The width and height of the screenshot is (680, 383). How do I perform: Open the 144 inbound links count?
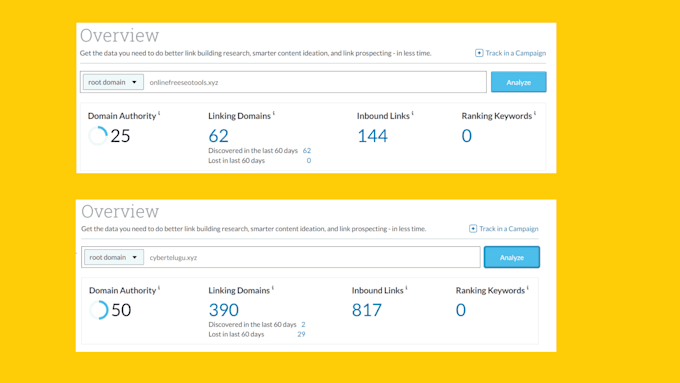click(x=373, y=136)
